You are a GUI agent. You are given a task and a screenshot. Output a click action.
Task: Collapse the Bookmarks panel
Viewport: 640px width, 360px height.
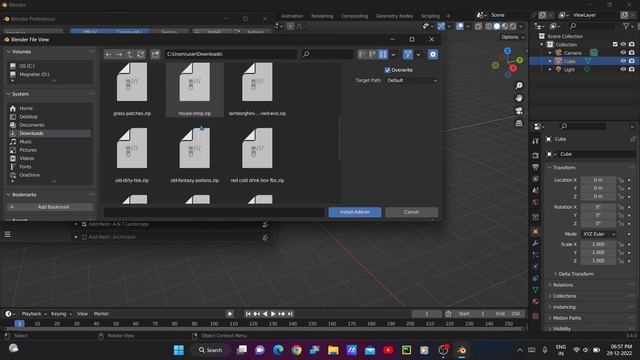tap(8, 195)
